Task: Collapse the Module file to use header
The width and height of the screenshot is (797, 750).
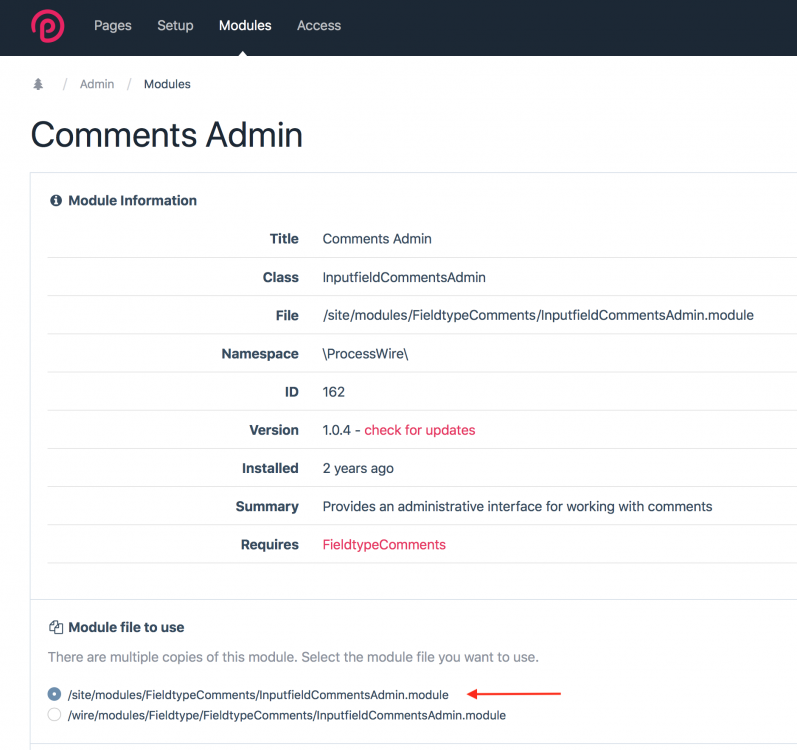Action: pyautogui.click(x=127, y=628)
